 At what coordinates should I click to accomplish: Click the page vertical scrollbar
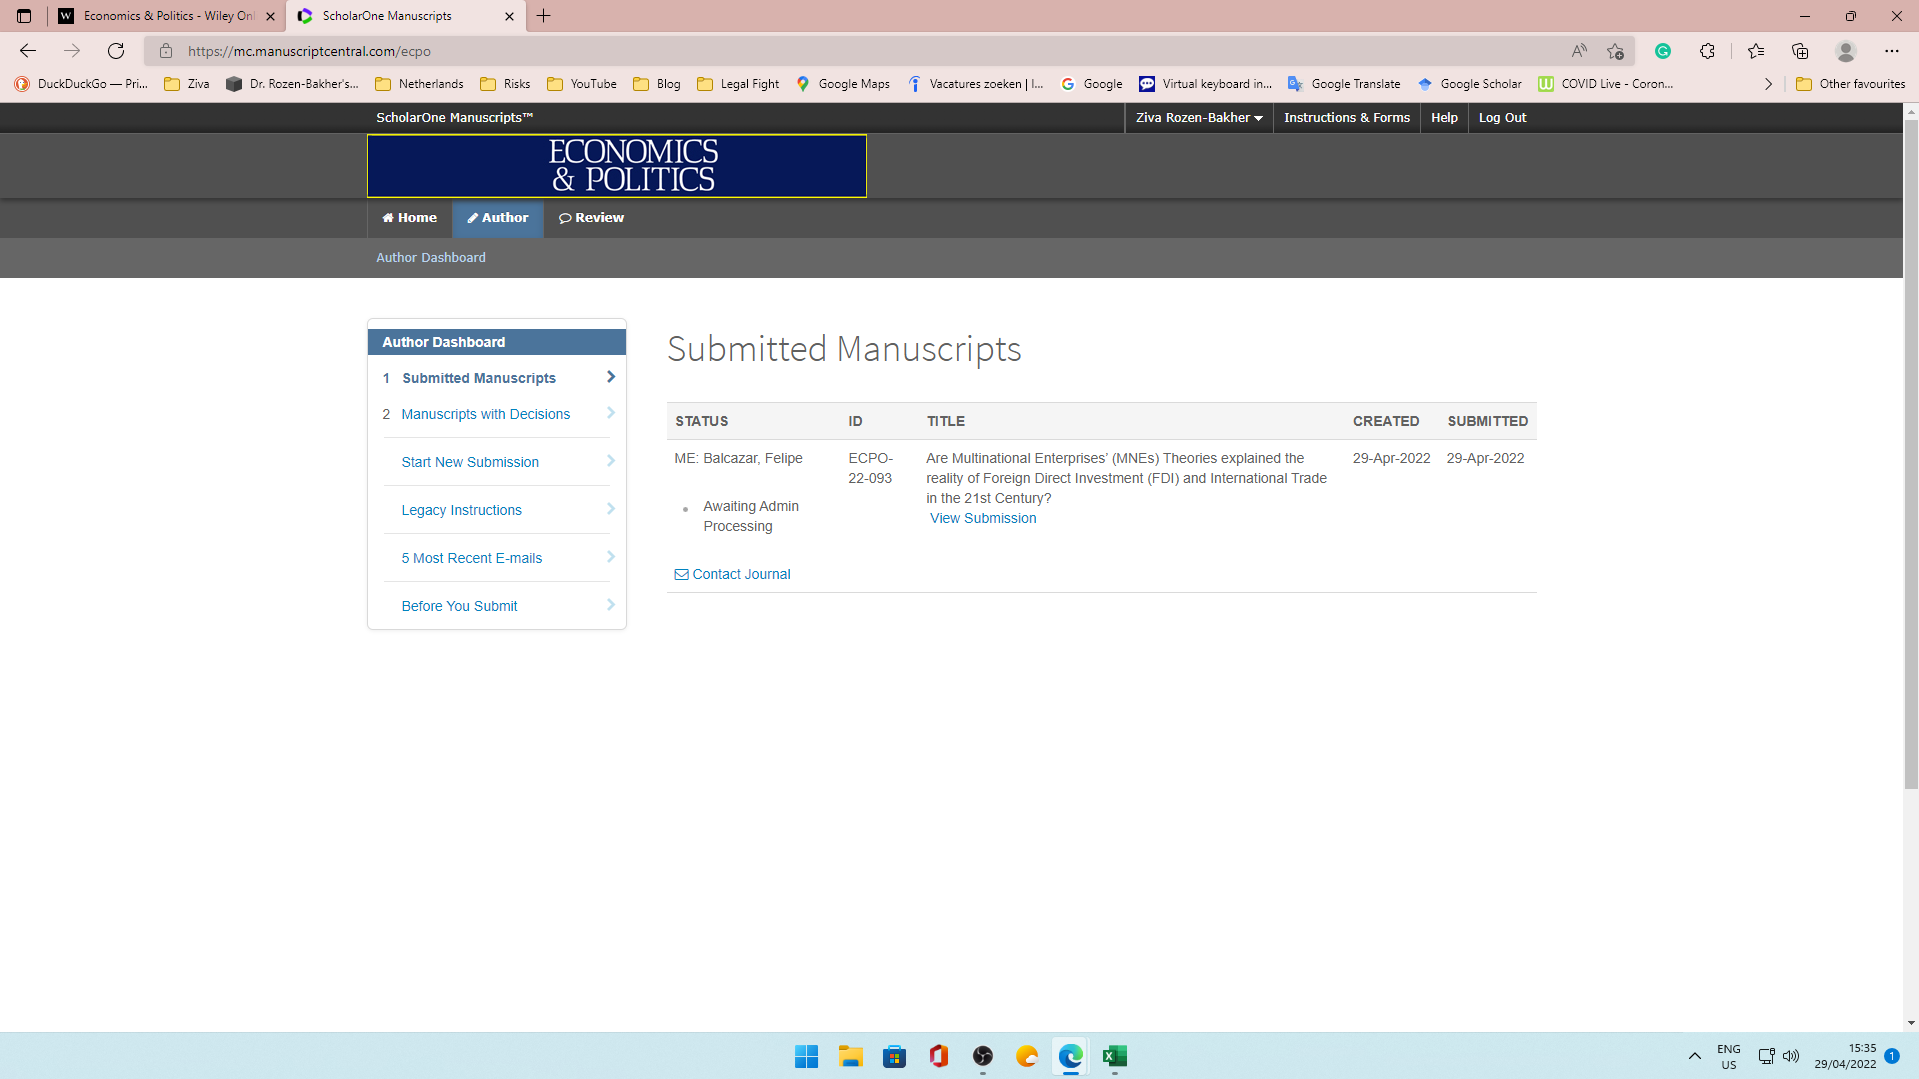(x=1911, y=455)
